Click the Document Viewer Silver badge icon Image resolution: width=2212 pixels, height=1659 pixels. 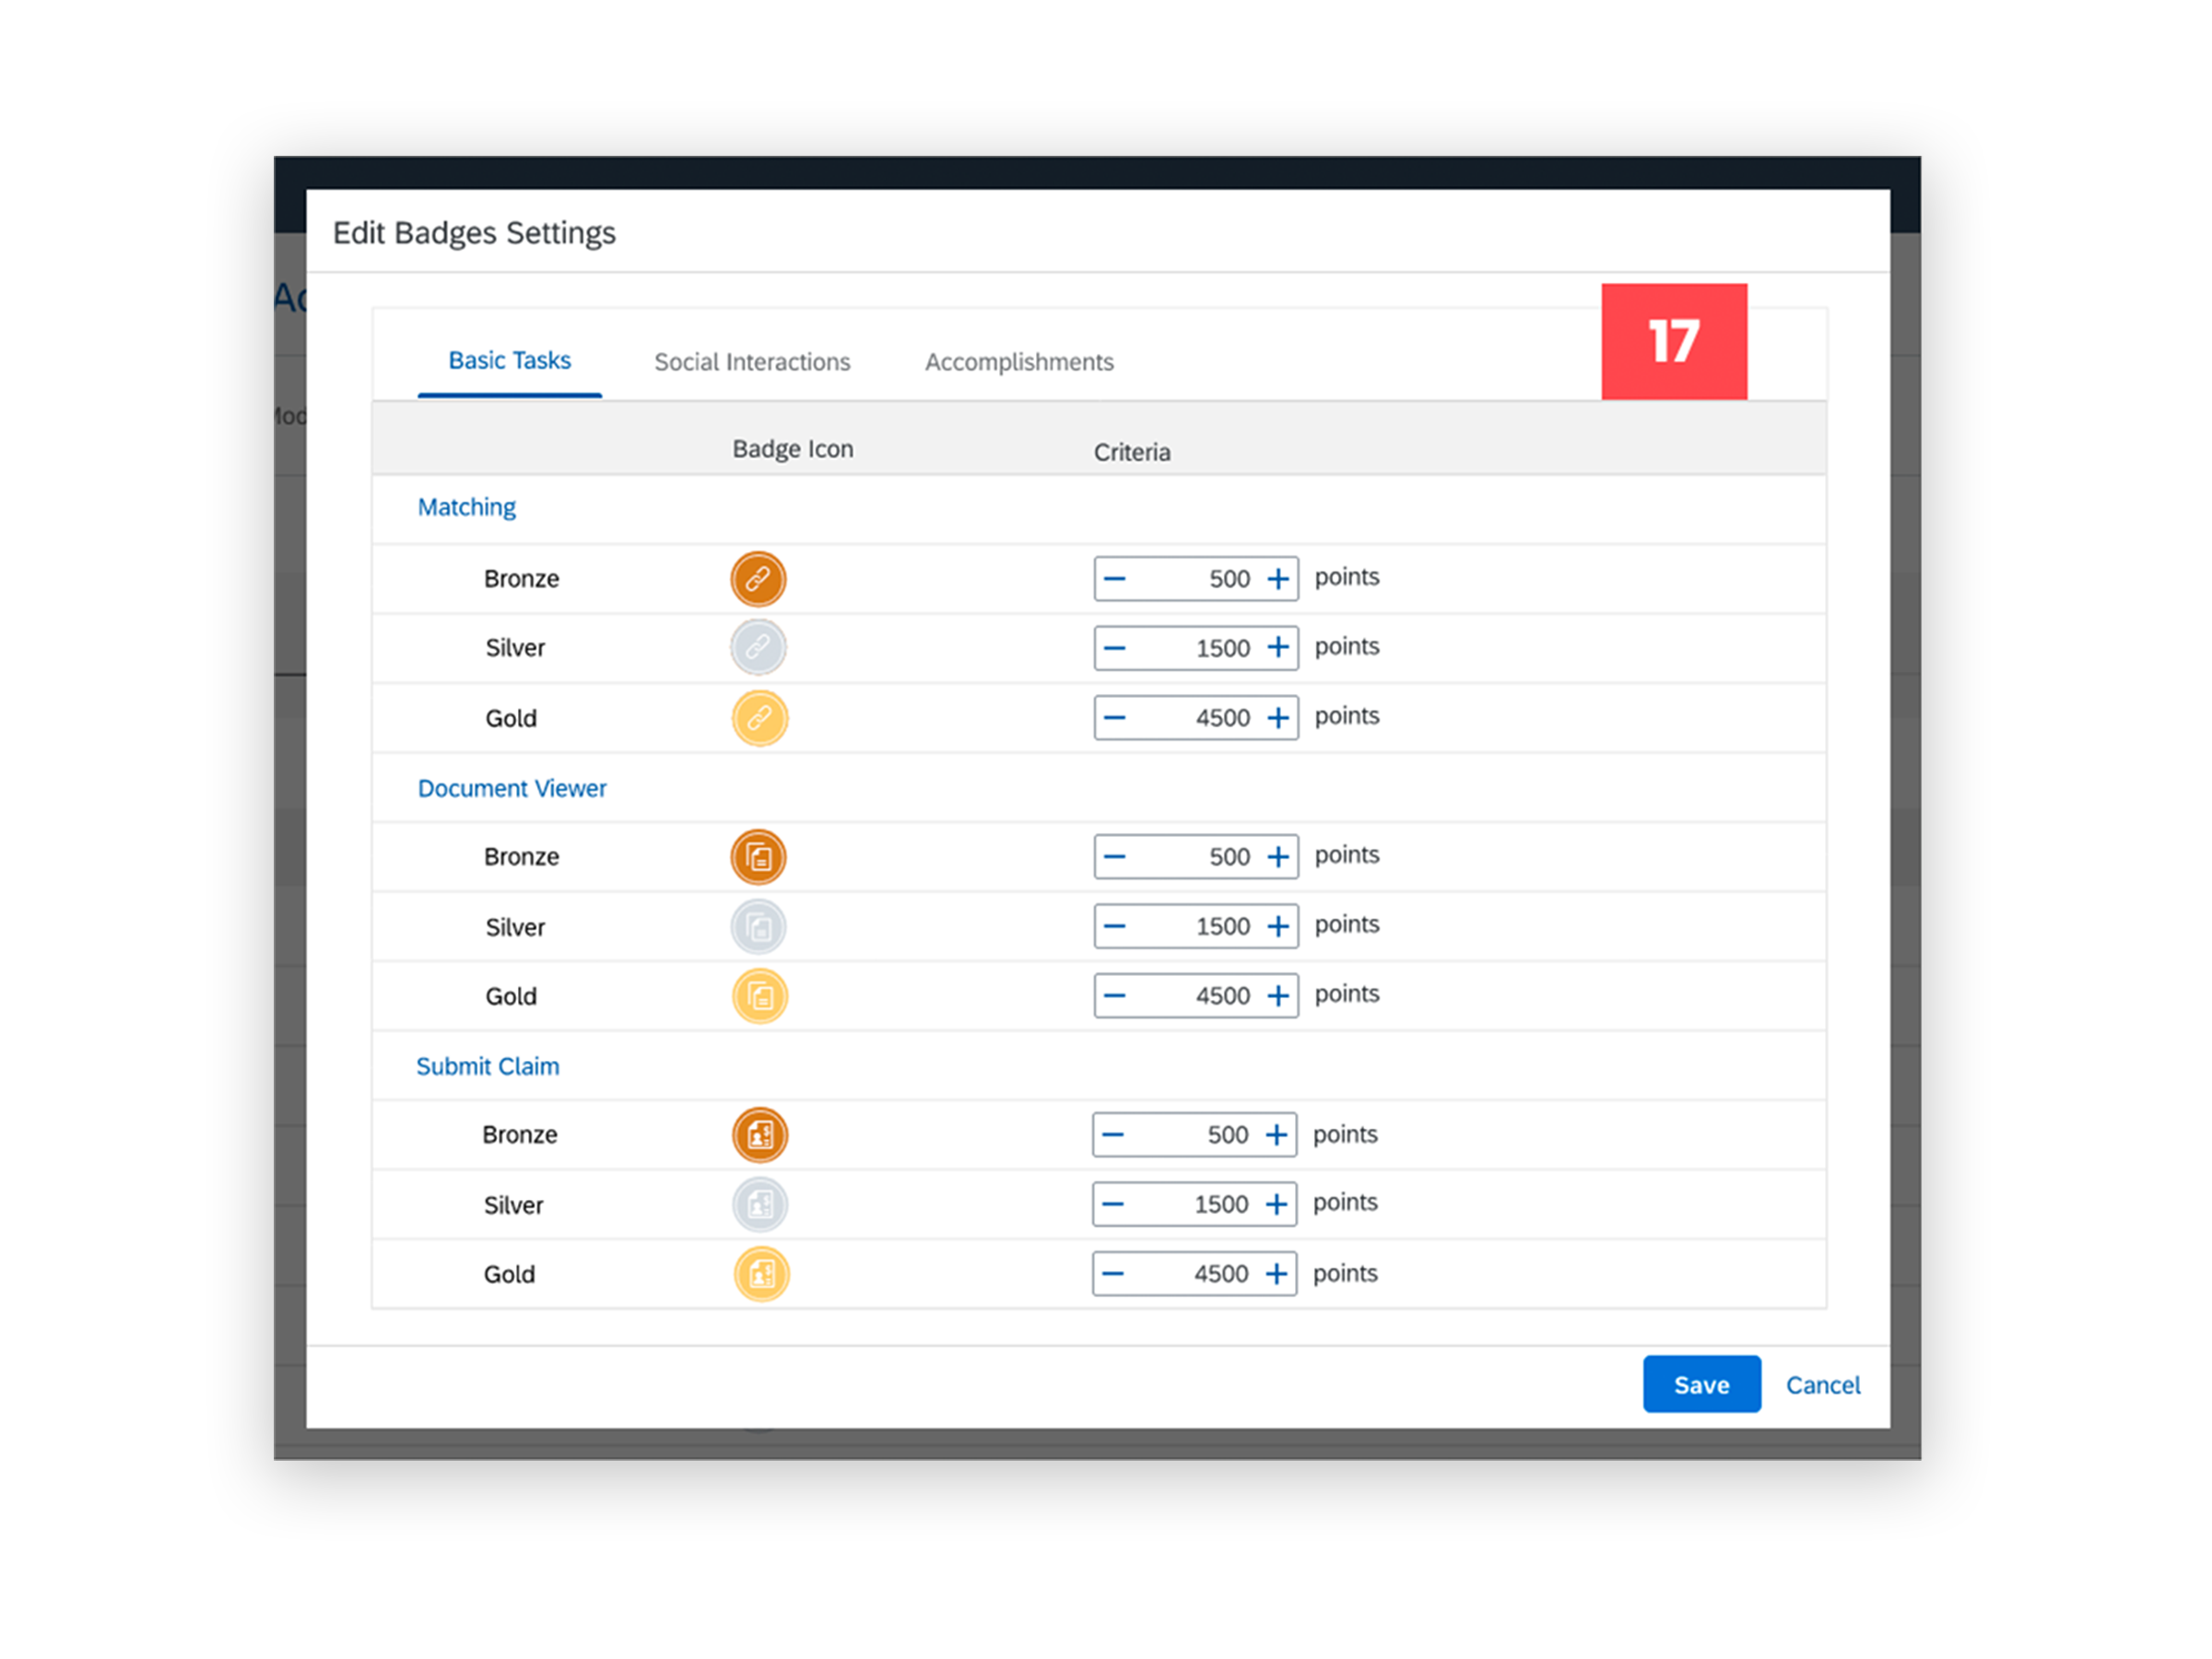(x=758, y=927)
